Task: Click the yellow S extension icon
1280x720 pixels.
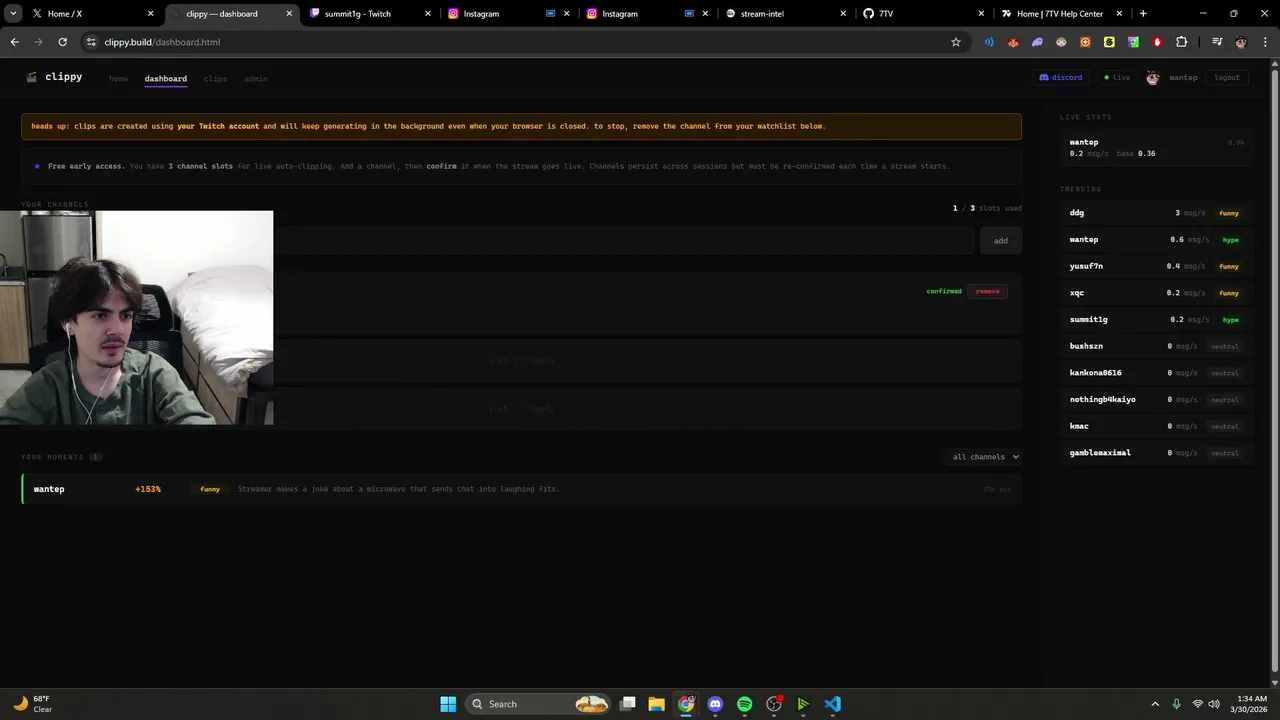Action: point(1109,42)
